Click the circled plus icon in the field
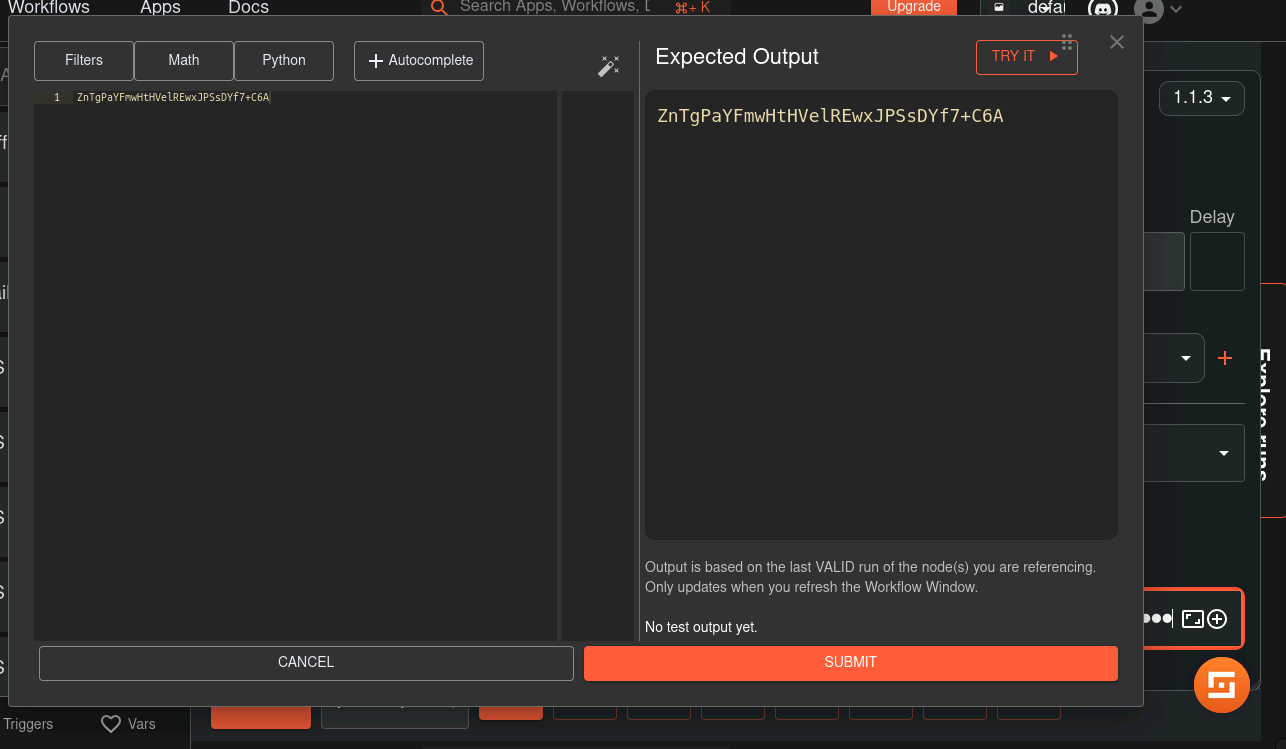This screenshot has width=1286, height=749. pyautogui.click(x=1217, y=619)
